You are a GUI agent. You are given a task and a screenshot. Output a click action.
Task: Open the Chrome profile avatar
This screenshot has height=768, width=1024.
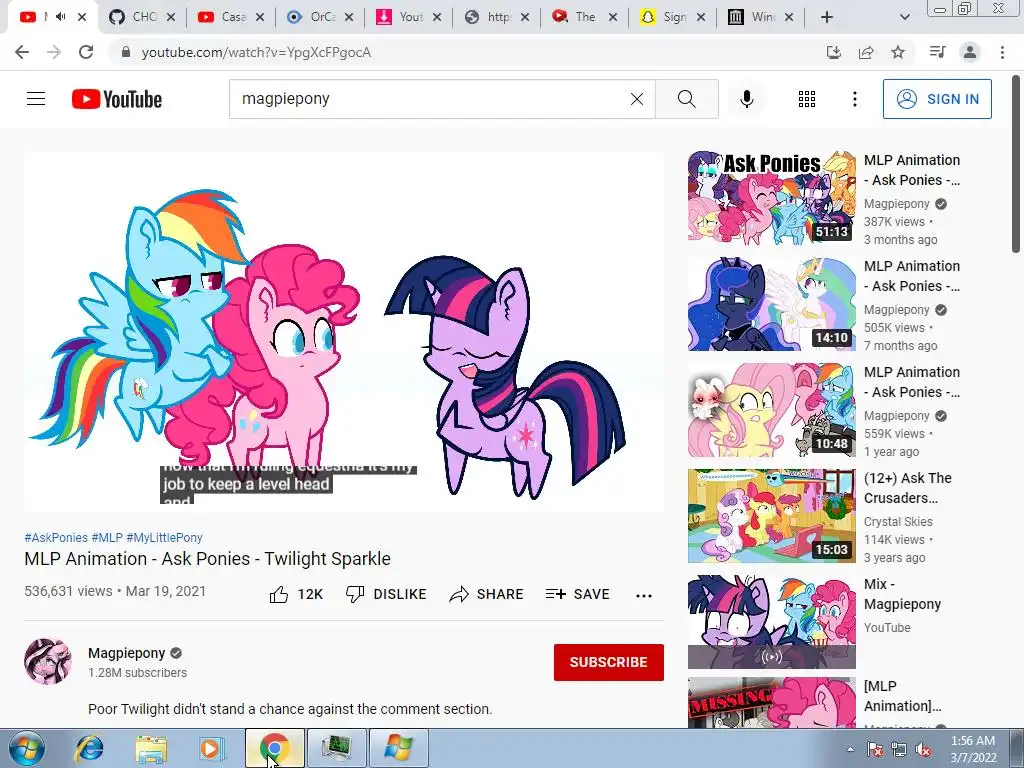970,52
